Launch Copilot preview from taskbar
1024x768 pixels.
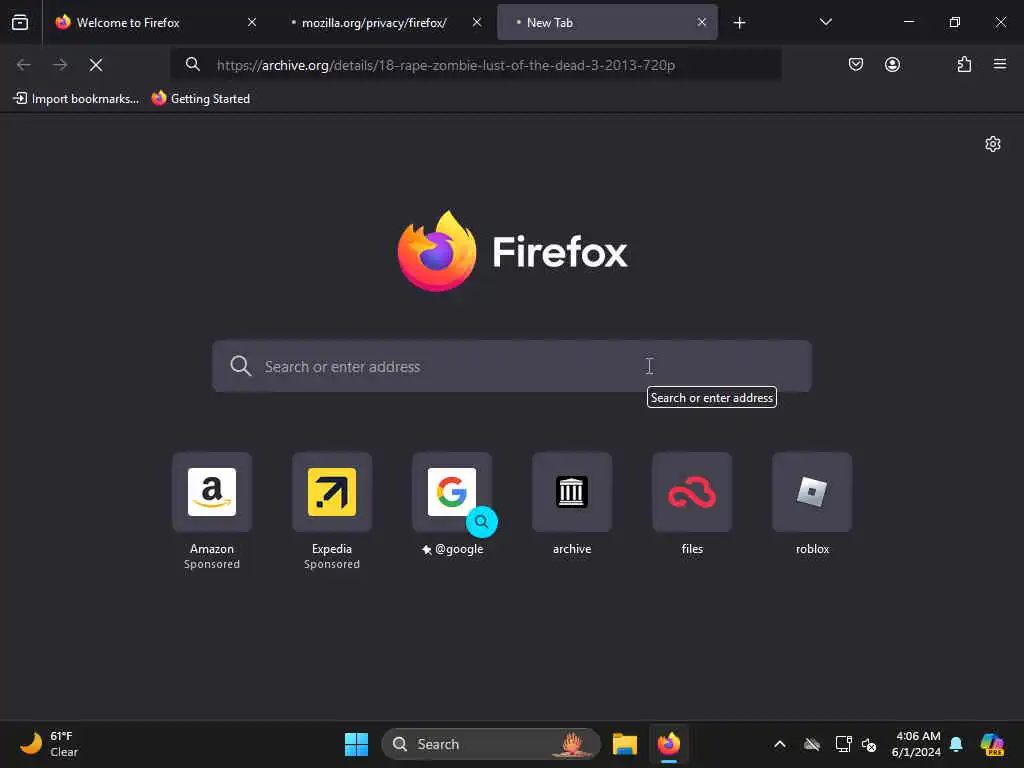pos(992,744)
